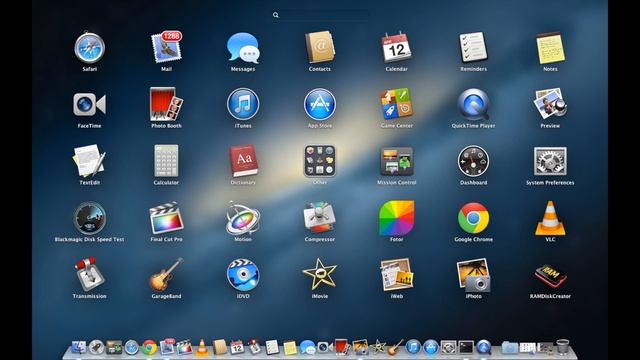Open Mail with the 1288 badge in Launchpad
Image resolution: width=640 pixels, height=360 pixels.
tap(166, 48)
